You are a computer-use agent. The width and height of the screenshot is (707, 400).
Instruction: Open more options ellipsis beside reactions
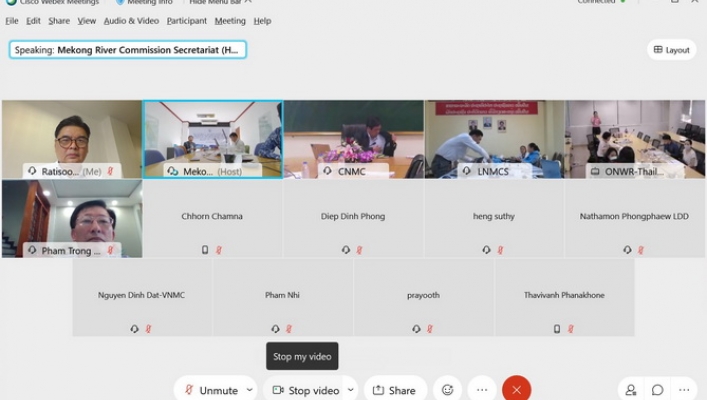(482, 390)
